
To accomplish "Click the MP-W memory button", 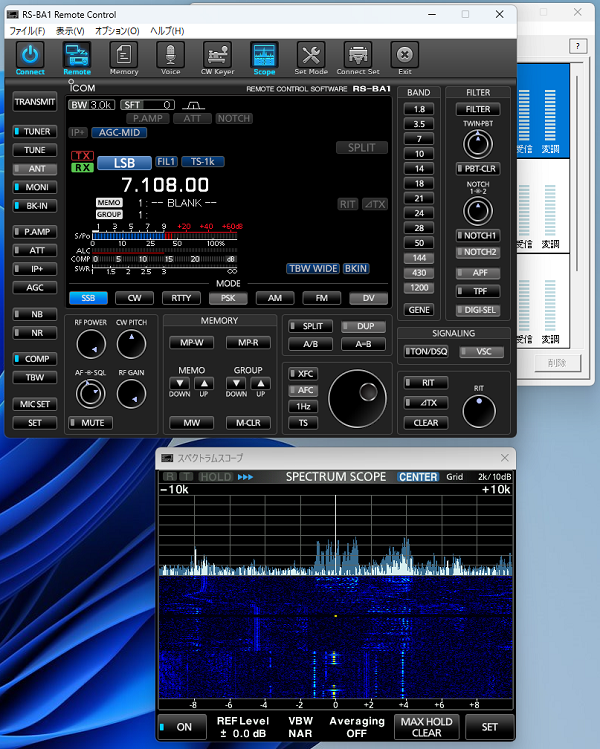I will [192, 342].
